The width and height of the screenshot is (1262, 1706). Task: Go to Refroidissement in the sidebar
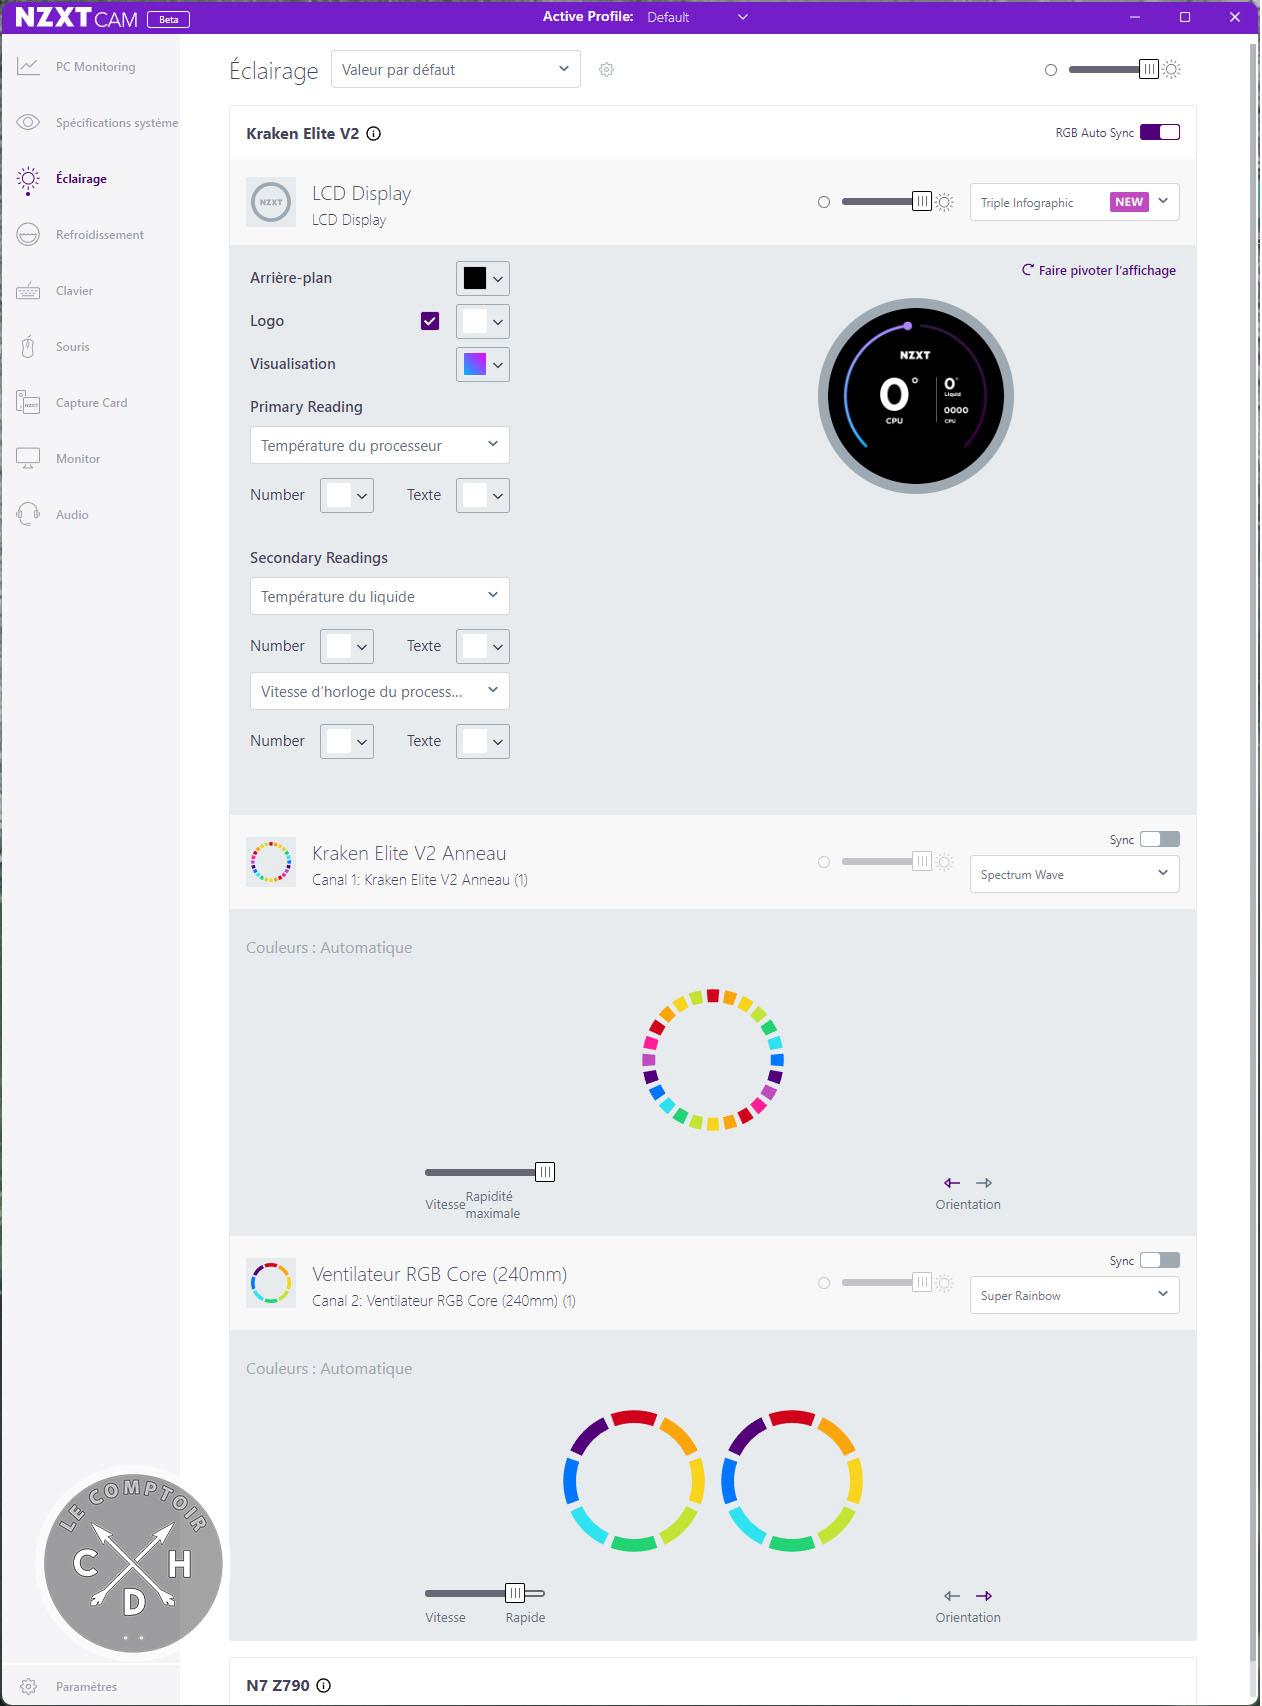(x=99, y=235)
